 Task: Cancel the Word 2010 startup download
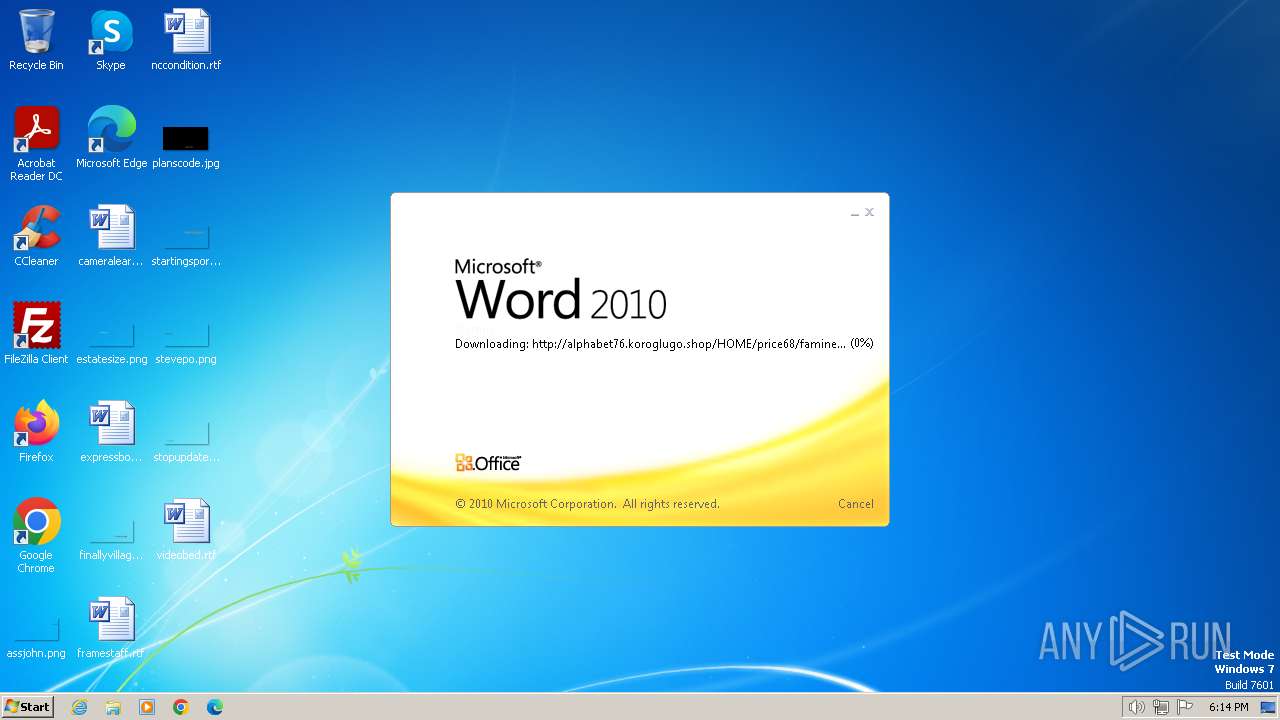(x=855, y=504)
